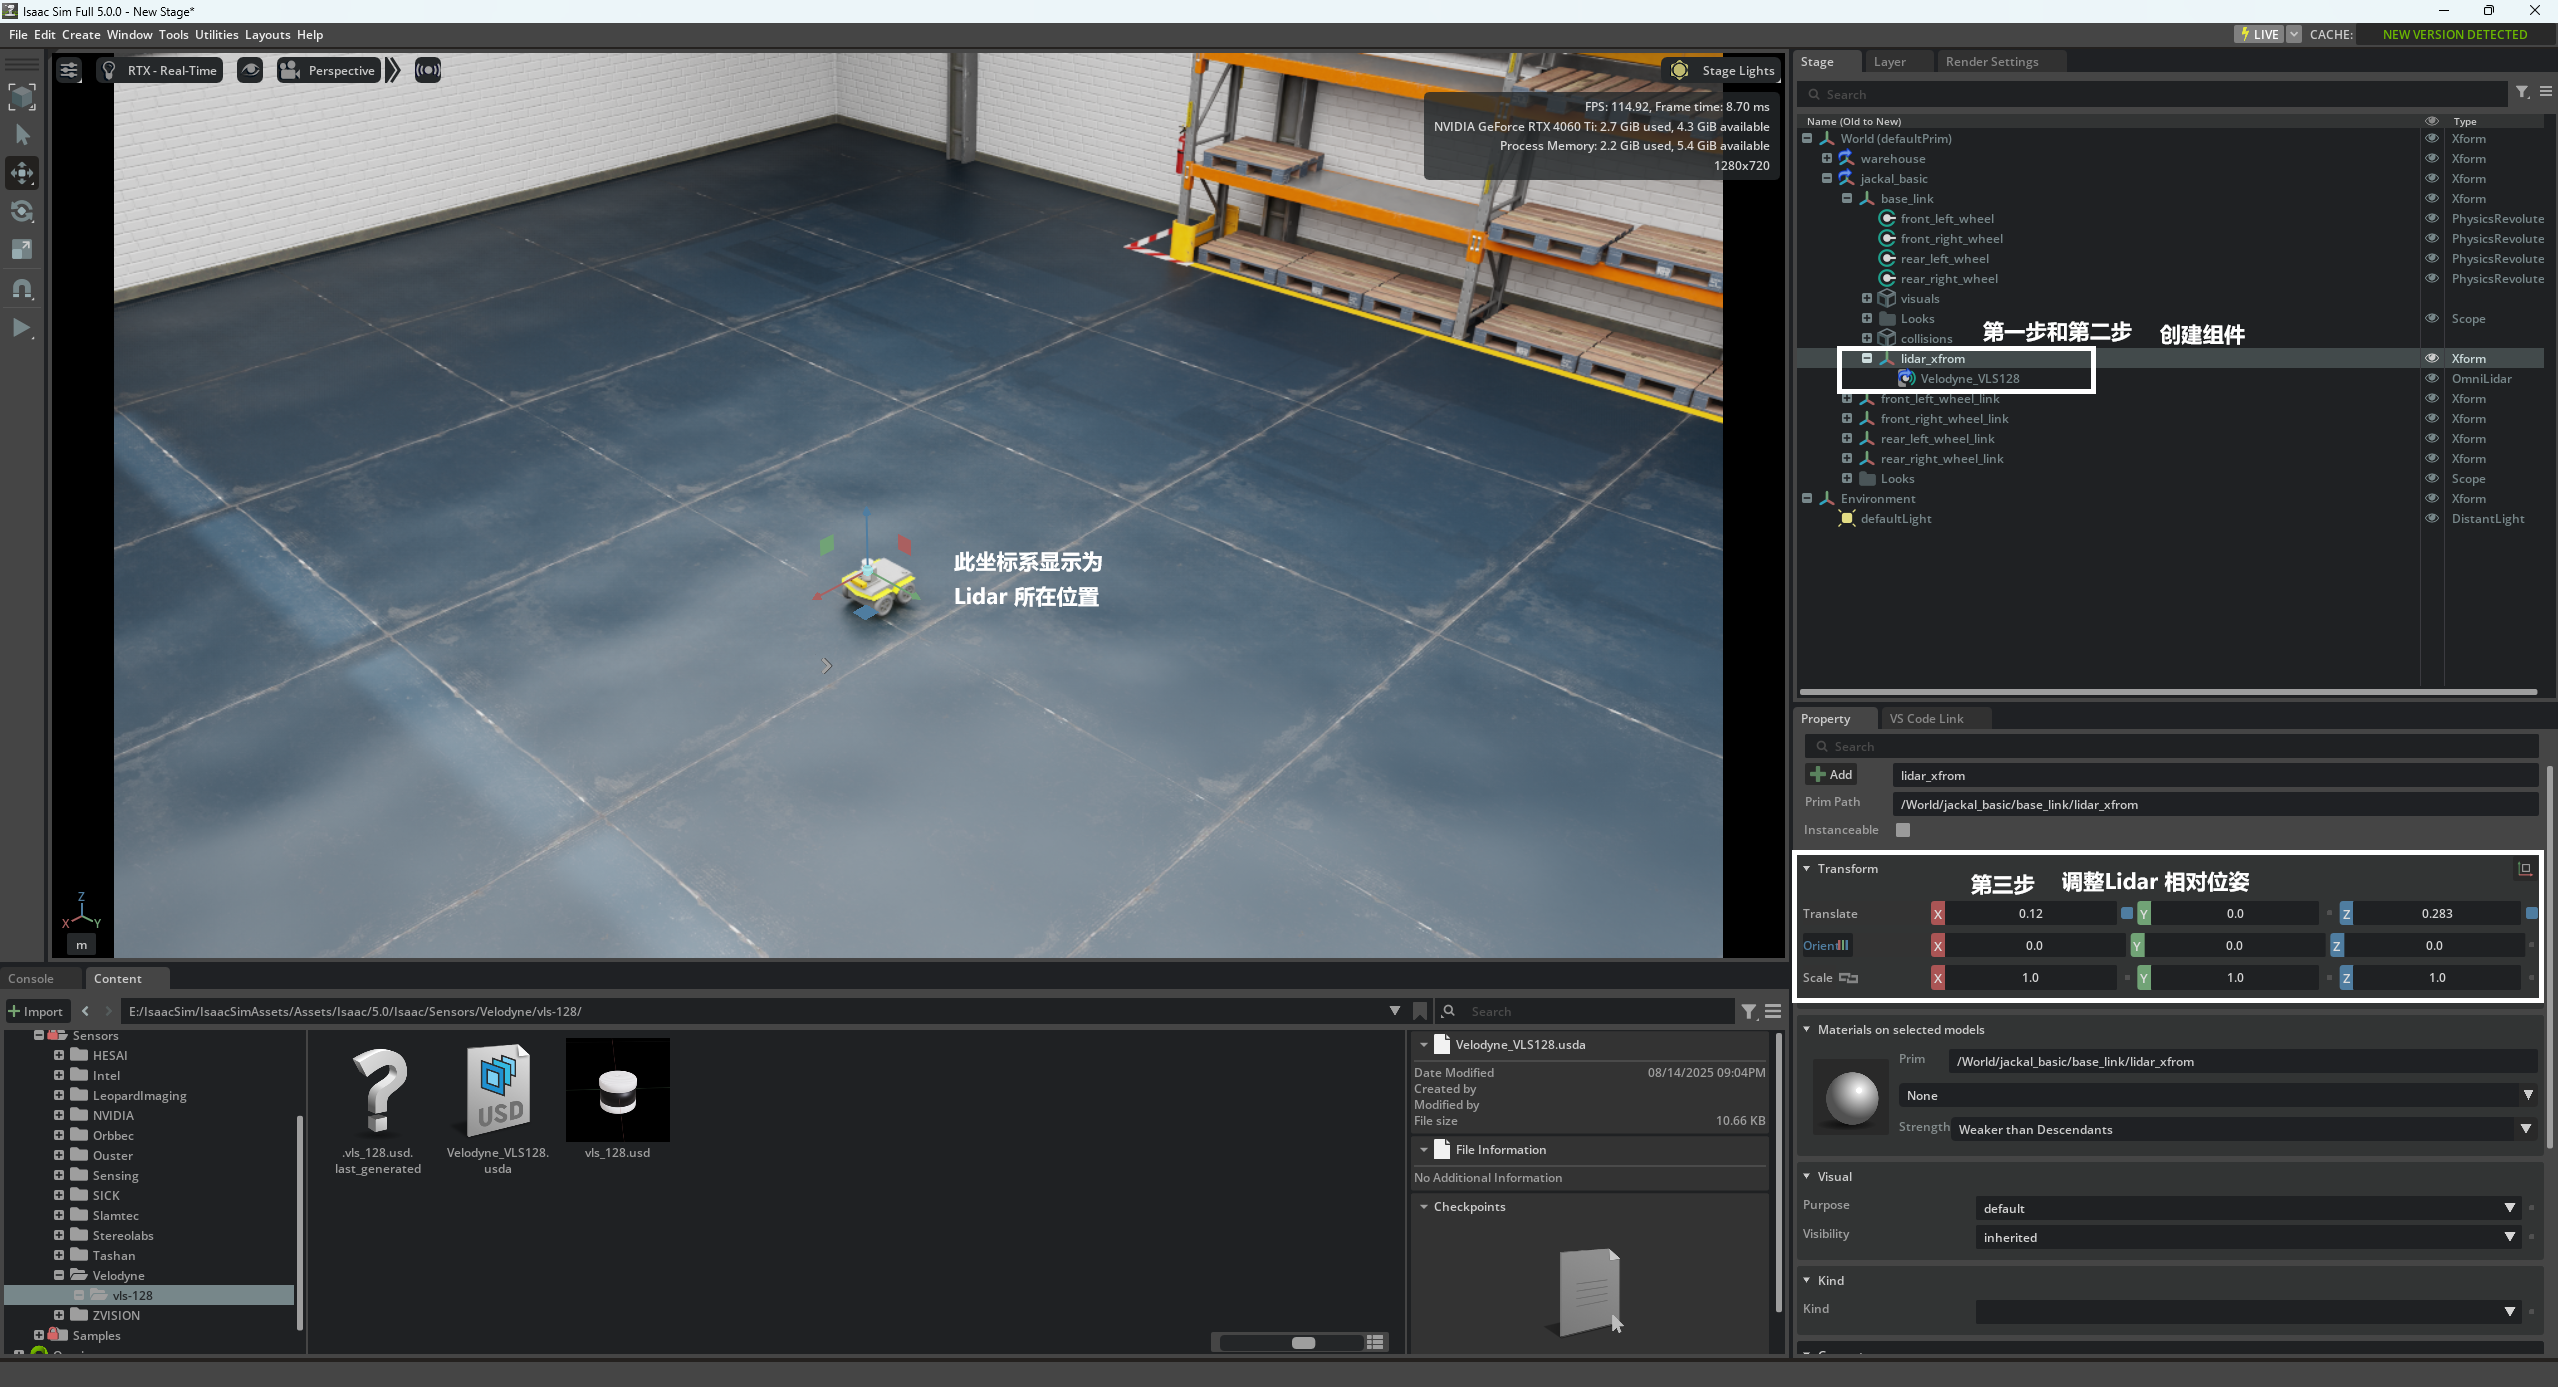Screen dimensions: 2558x1387
Task: Select the Rotate tool
Action: pos(22,211)
